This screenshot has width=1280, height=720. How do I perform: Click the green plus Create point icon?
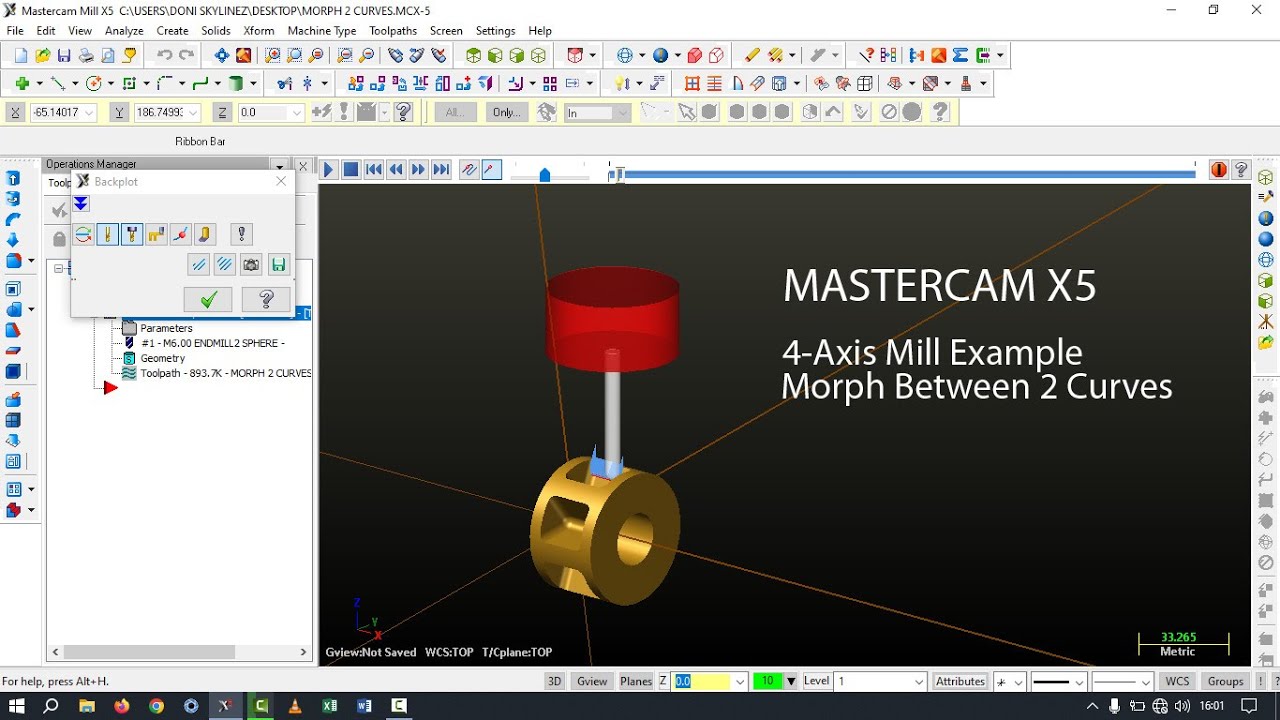22,84
